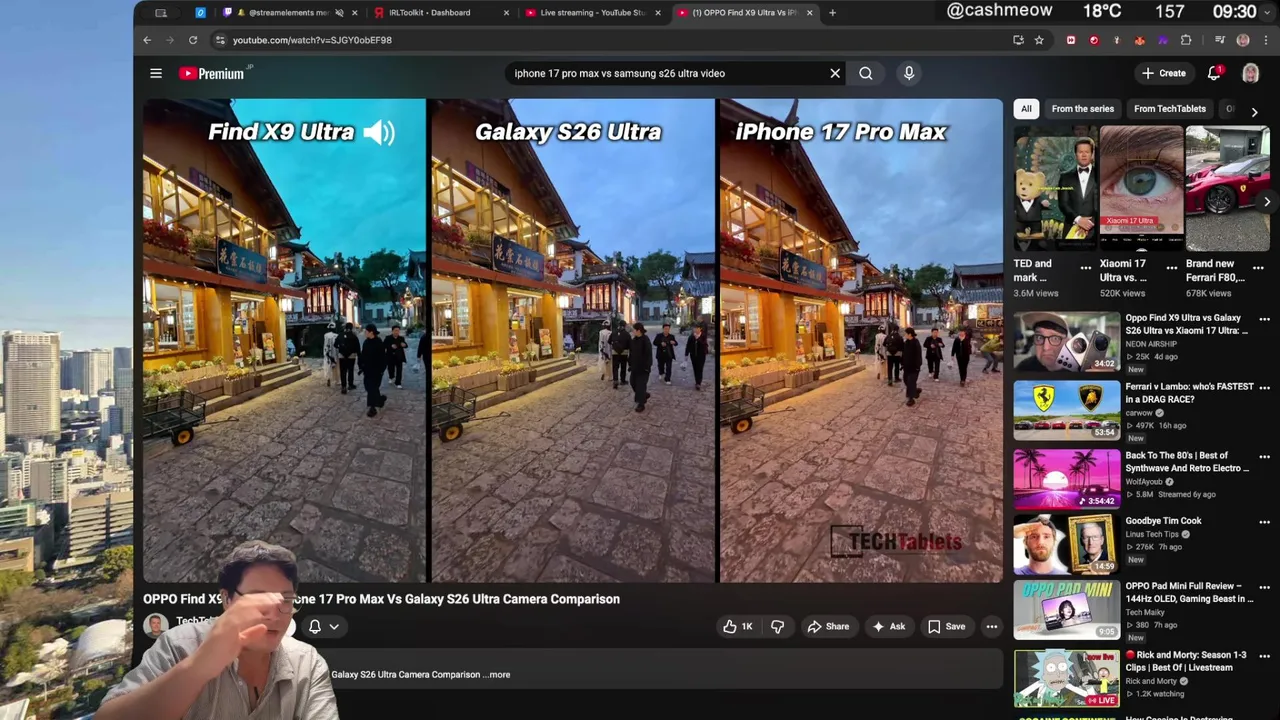Open subscription notification bell dropdown
The height and width of the screenshot is (720, 1280).
click(x=323, y=627)
